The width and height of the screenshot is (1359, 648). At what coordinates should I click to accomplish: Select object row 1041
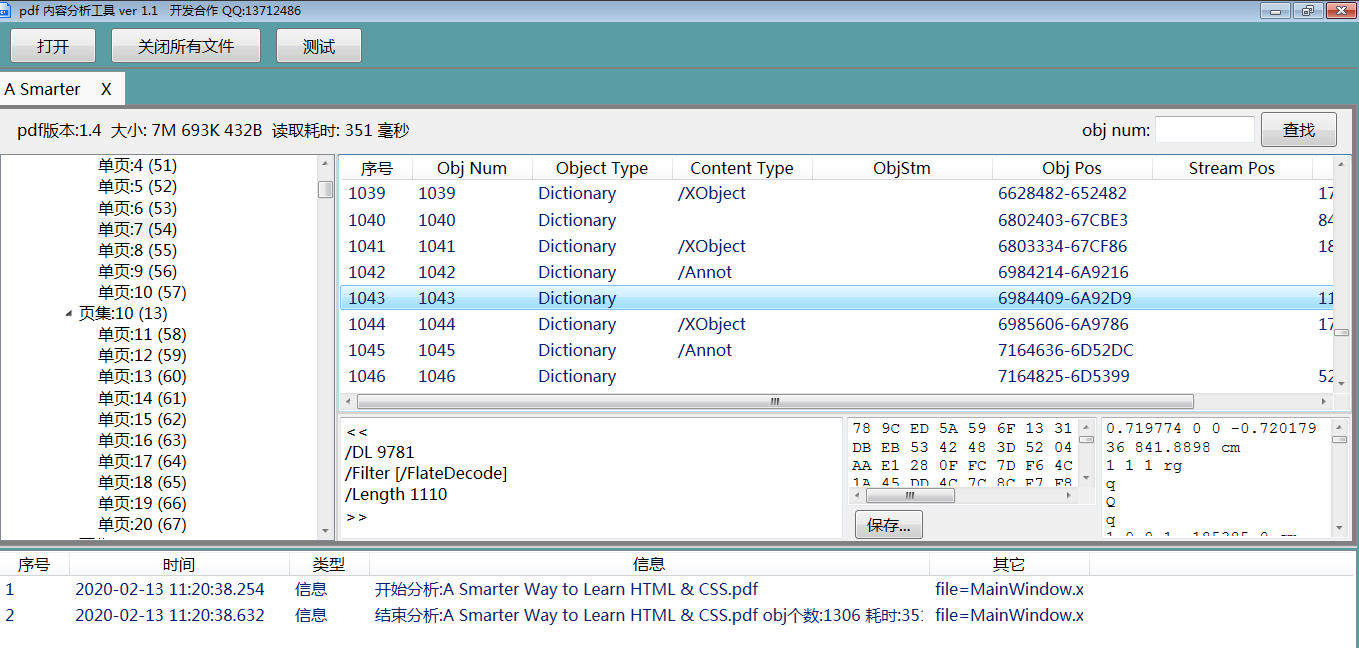(x=836, y=246)
